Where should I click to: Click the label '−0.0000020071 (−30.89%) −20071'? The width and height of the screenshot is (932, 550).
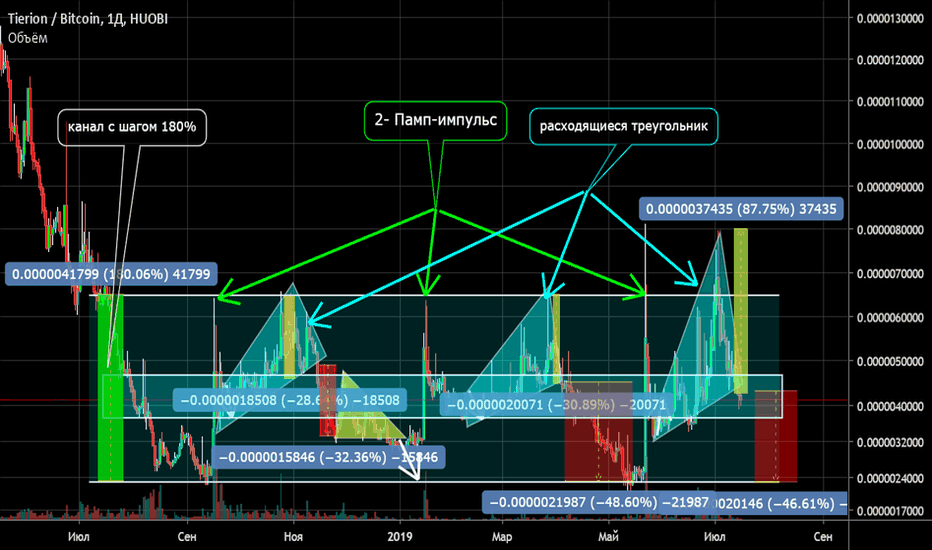click(557, 405)
